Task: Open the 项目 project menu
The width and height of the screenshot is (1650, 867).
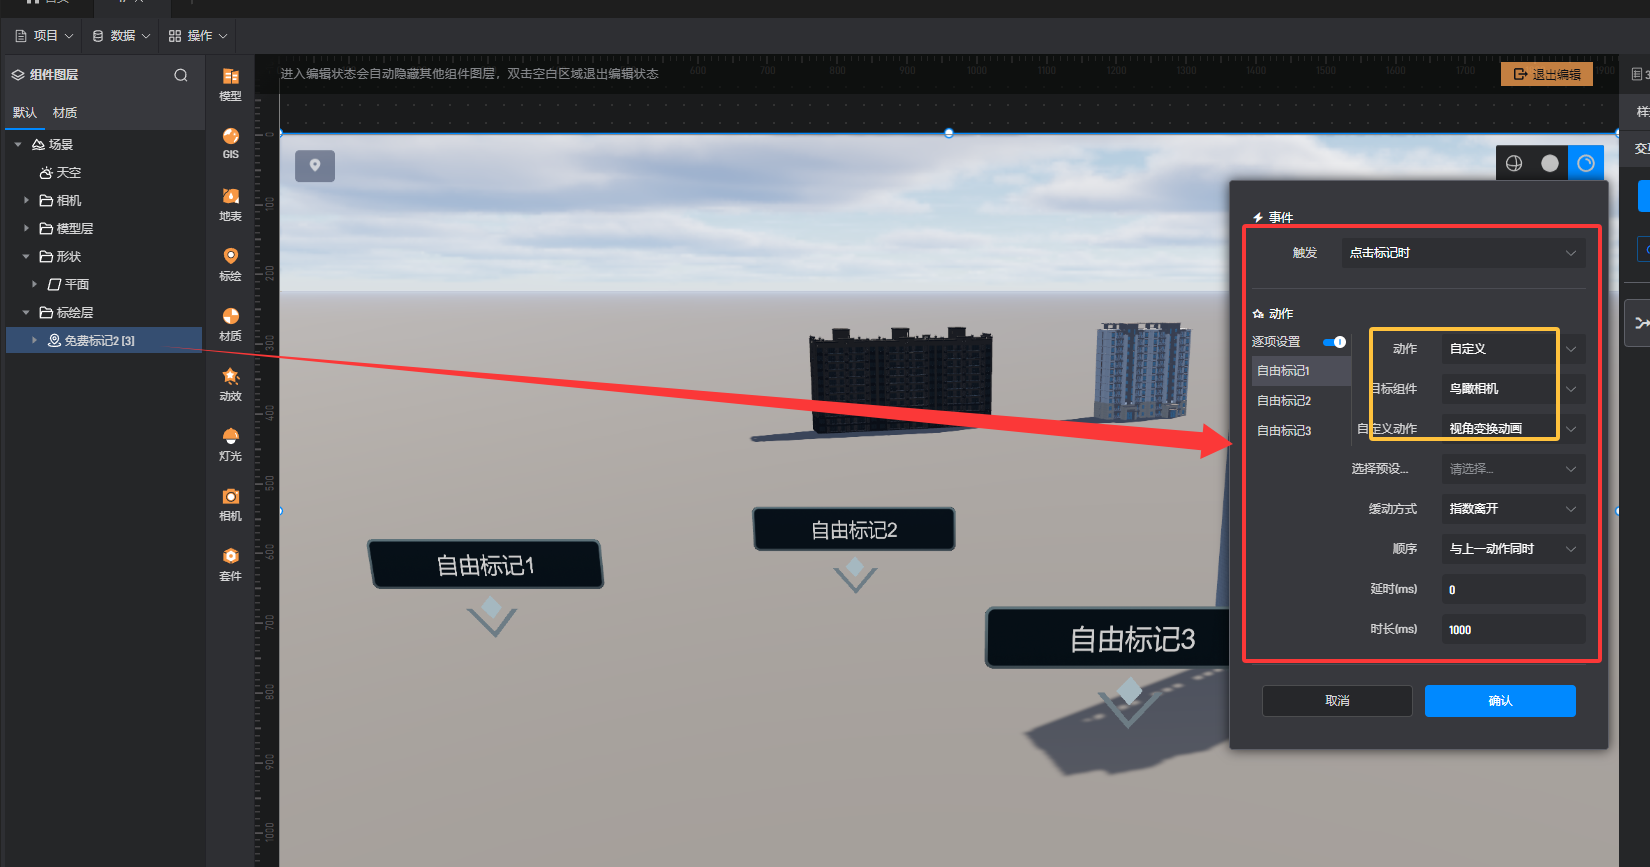Action: 44,36
